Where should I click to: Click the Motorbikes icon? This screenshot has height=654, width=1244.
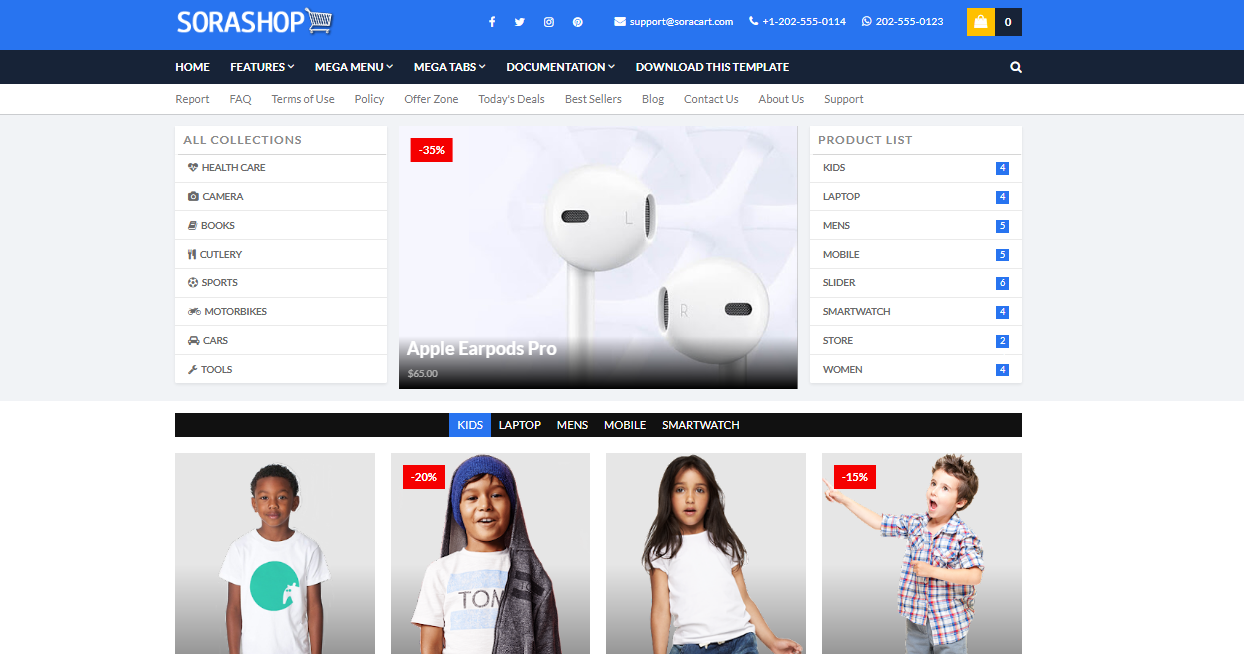pos(194,312)
